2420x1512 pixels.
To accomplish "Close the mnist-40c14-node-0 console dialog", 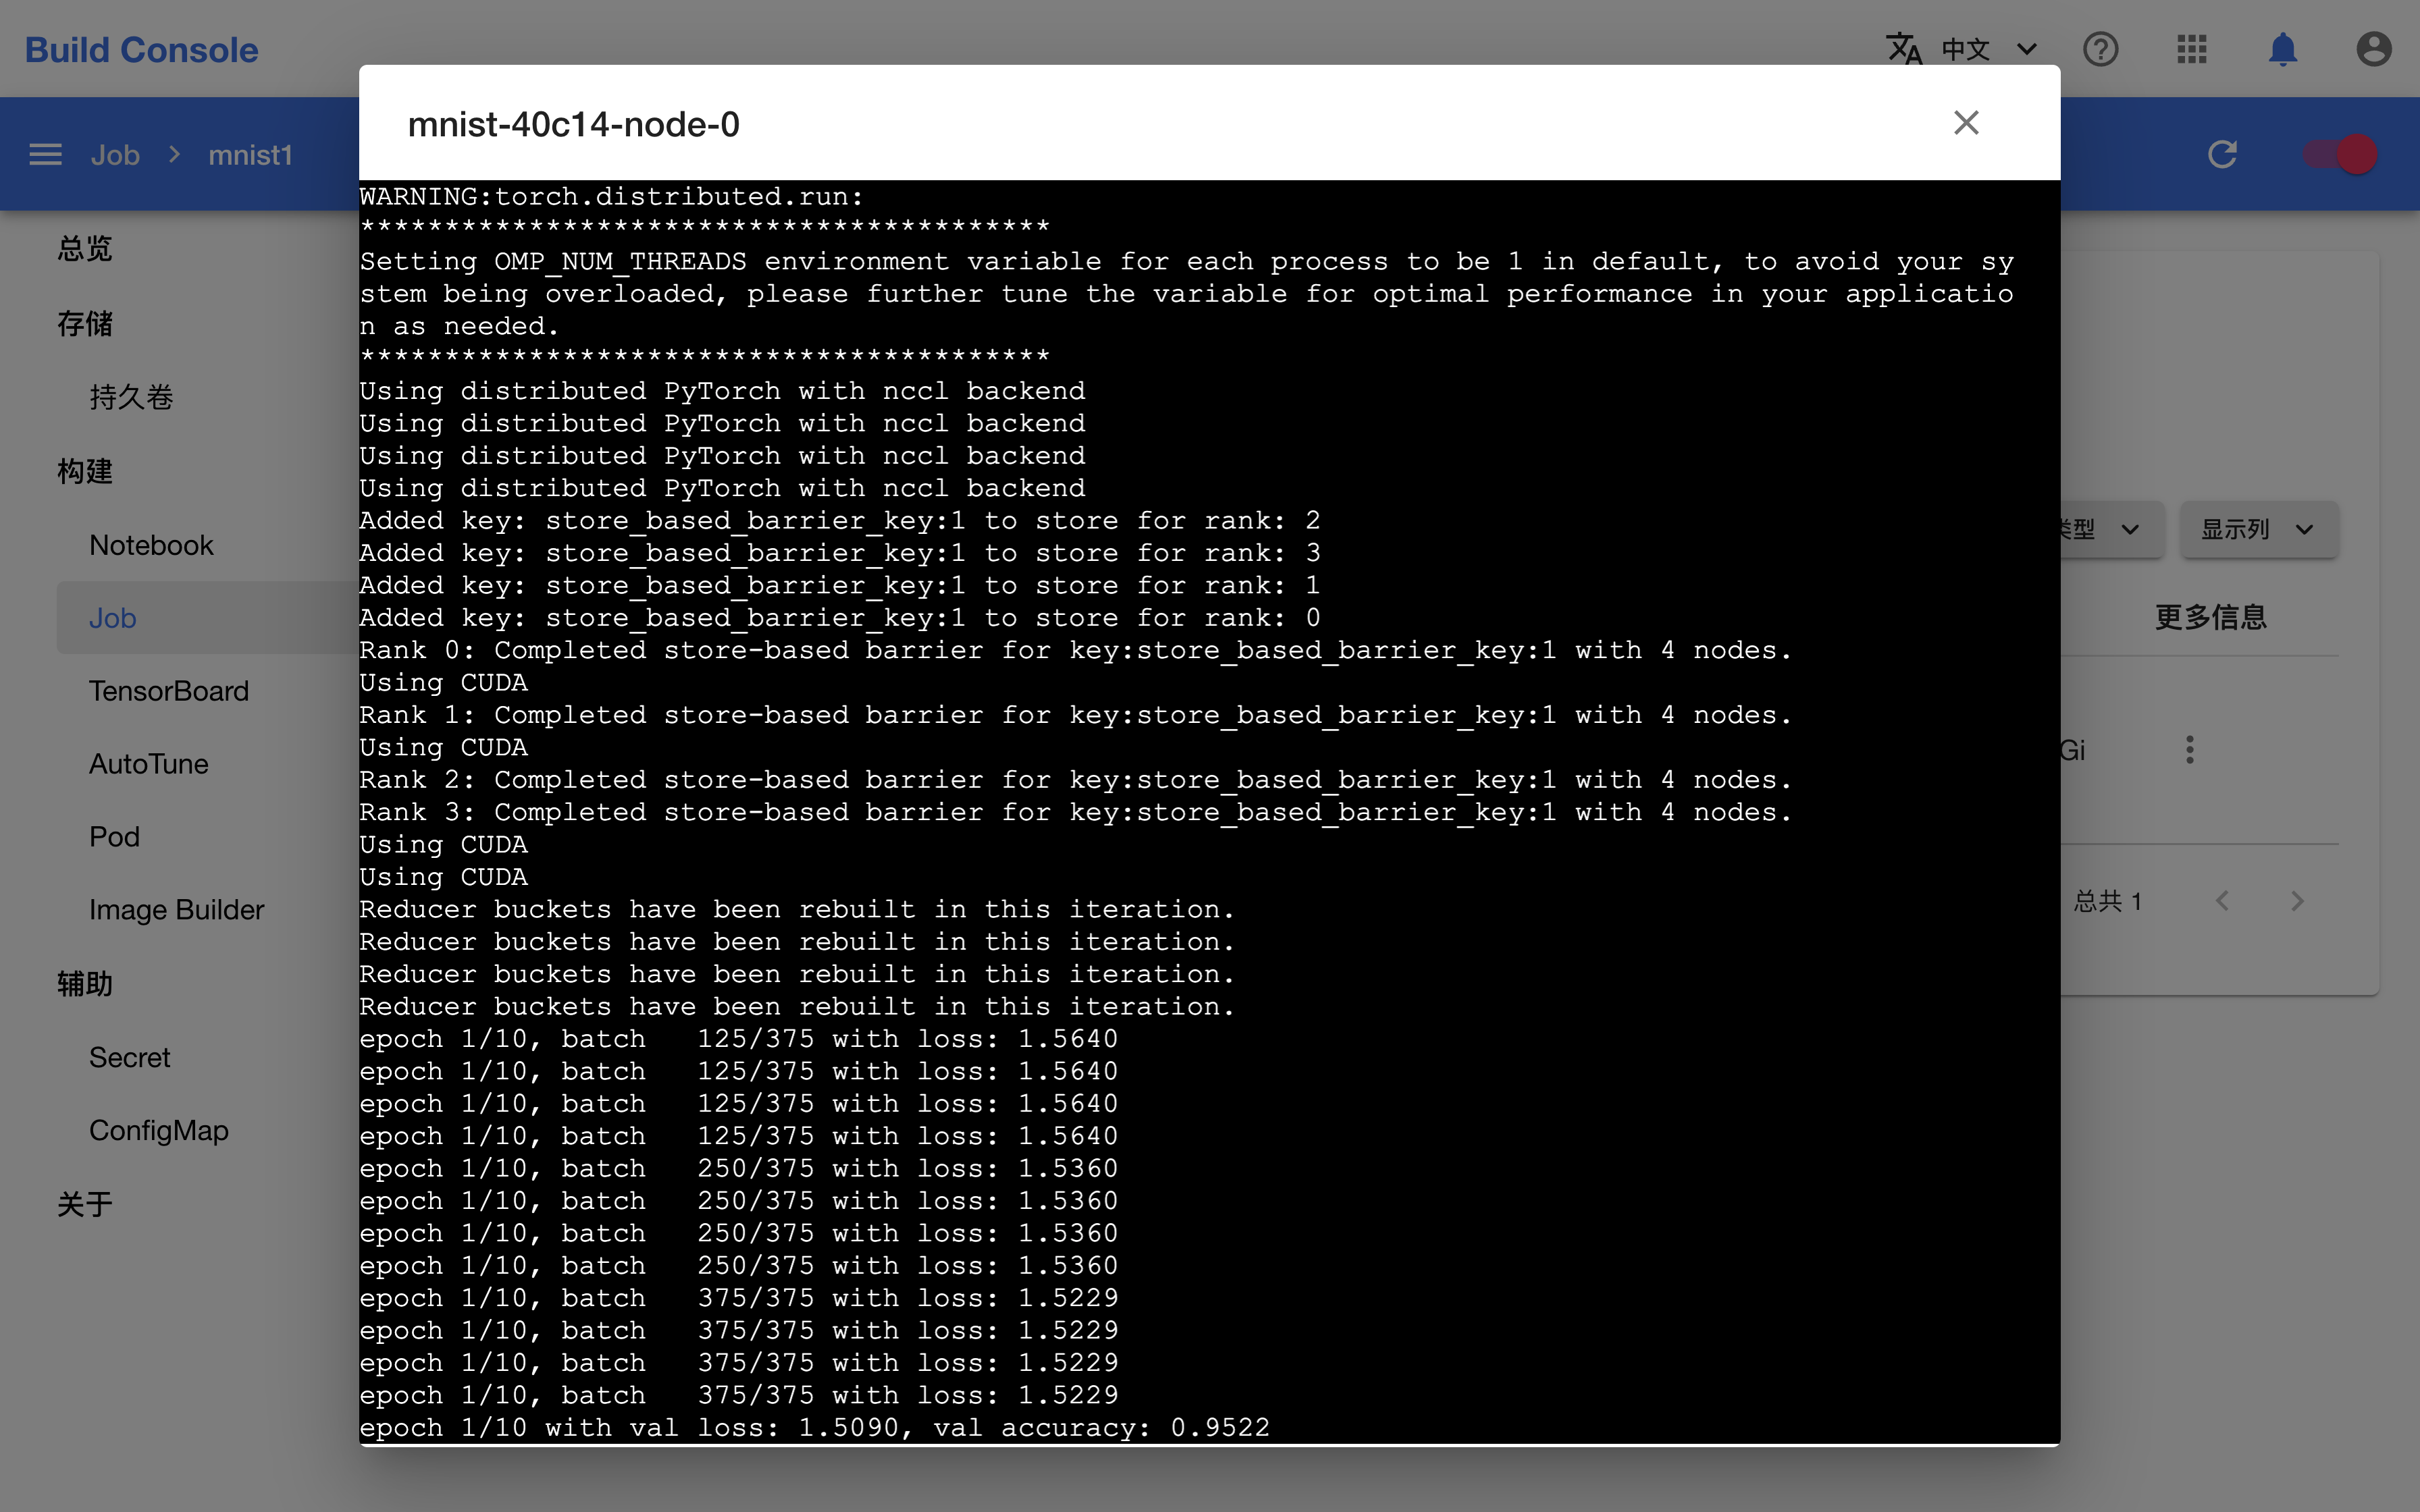I will coord(1966,122).
